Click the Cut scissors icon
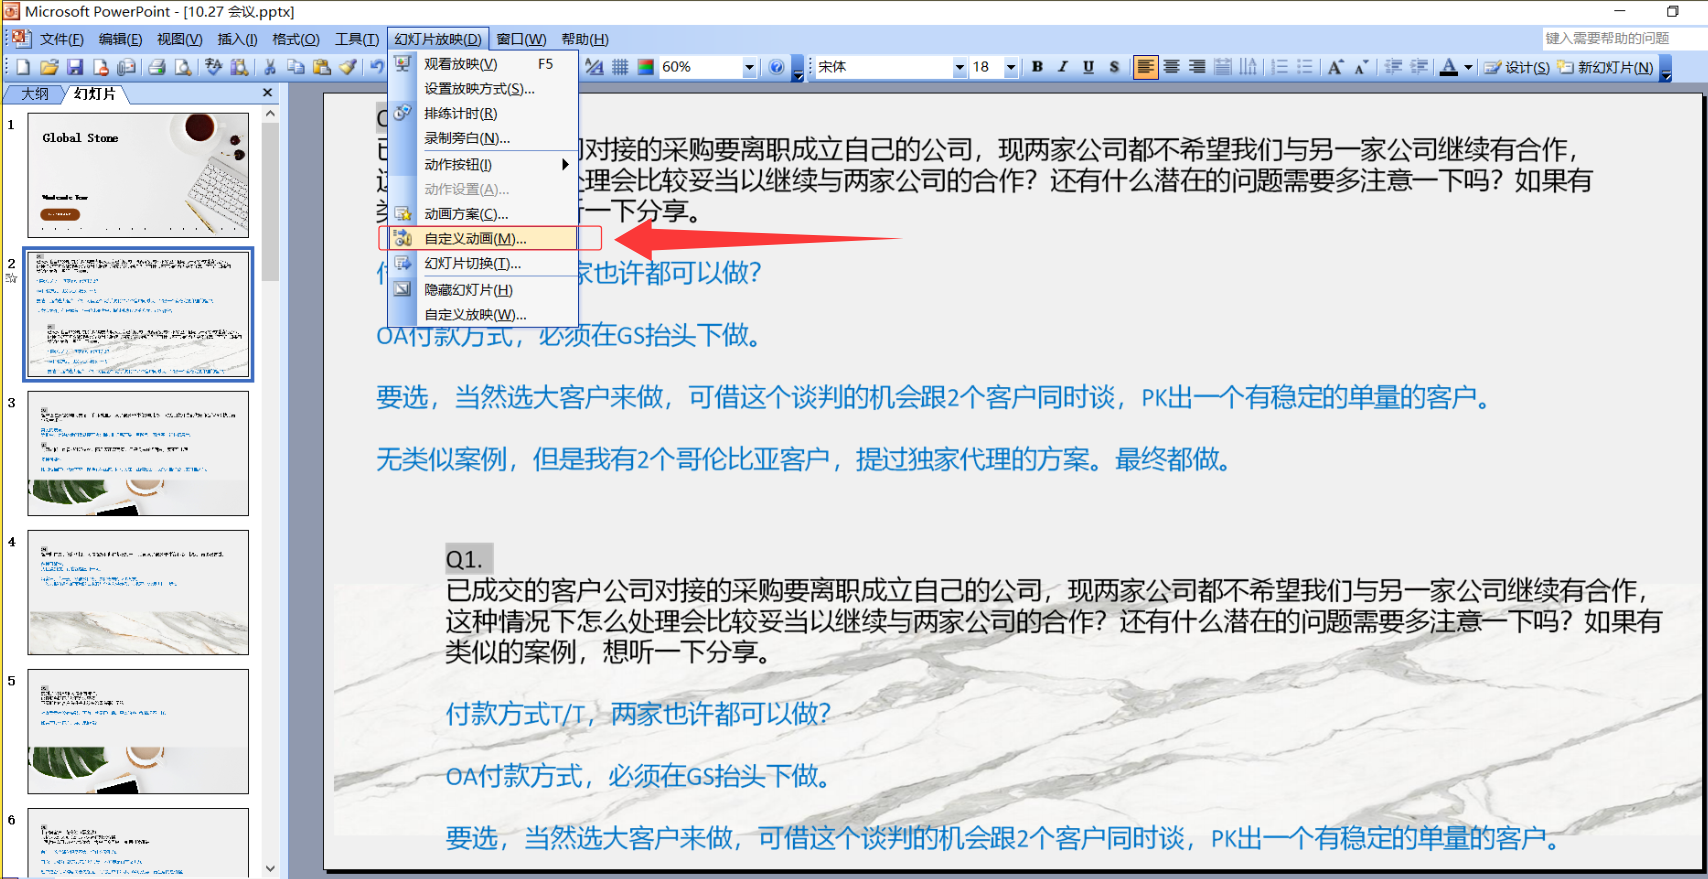Image resolution: width=1708 pixels, height=879 pixels. (x=270, y=67)
